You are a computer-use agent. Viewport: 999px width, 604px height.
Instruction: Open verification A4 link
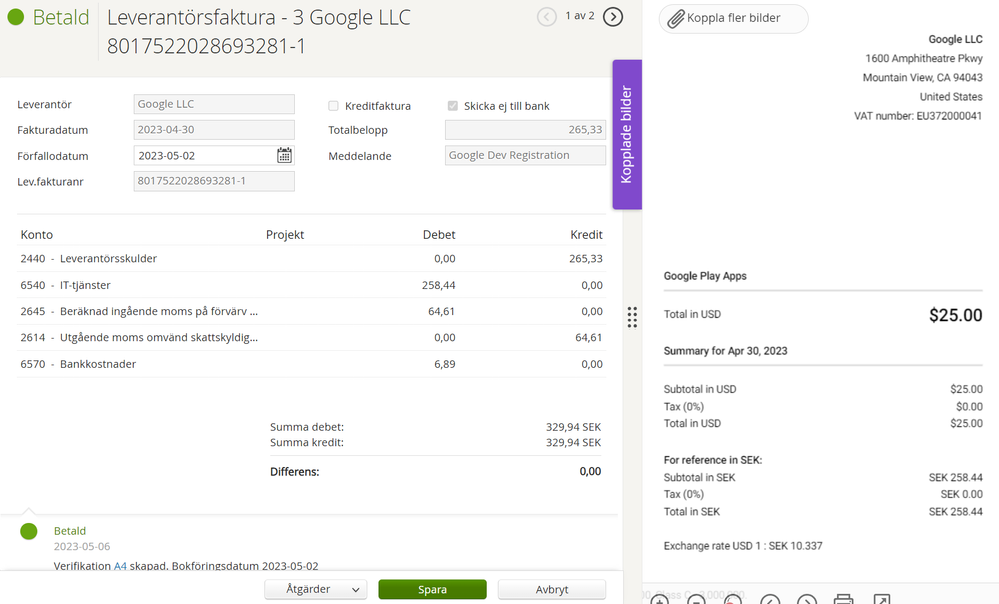click(120, 566)
